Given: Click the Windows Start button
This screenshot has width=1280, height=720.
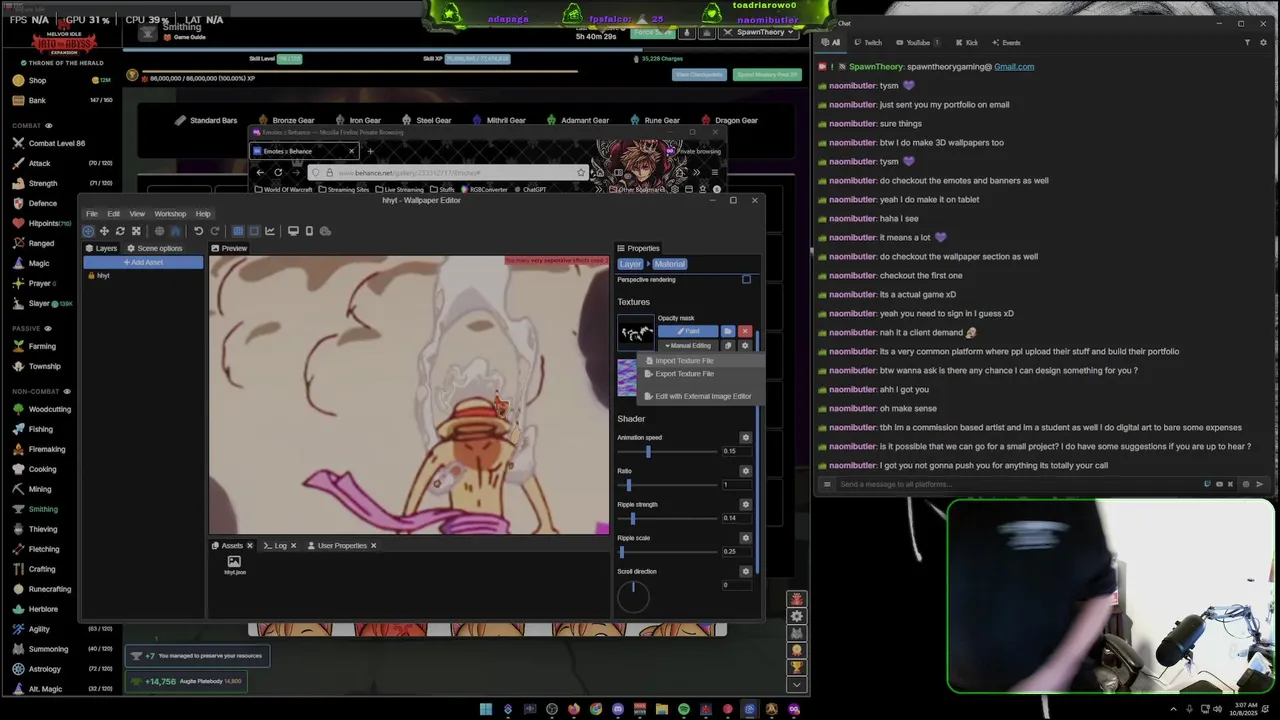Looking at the screenshot, I should pos(486,709).
